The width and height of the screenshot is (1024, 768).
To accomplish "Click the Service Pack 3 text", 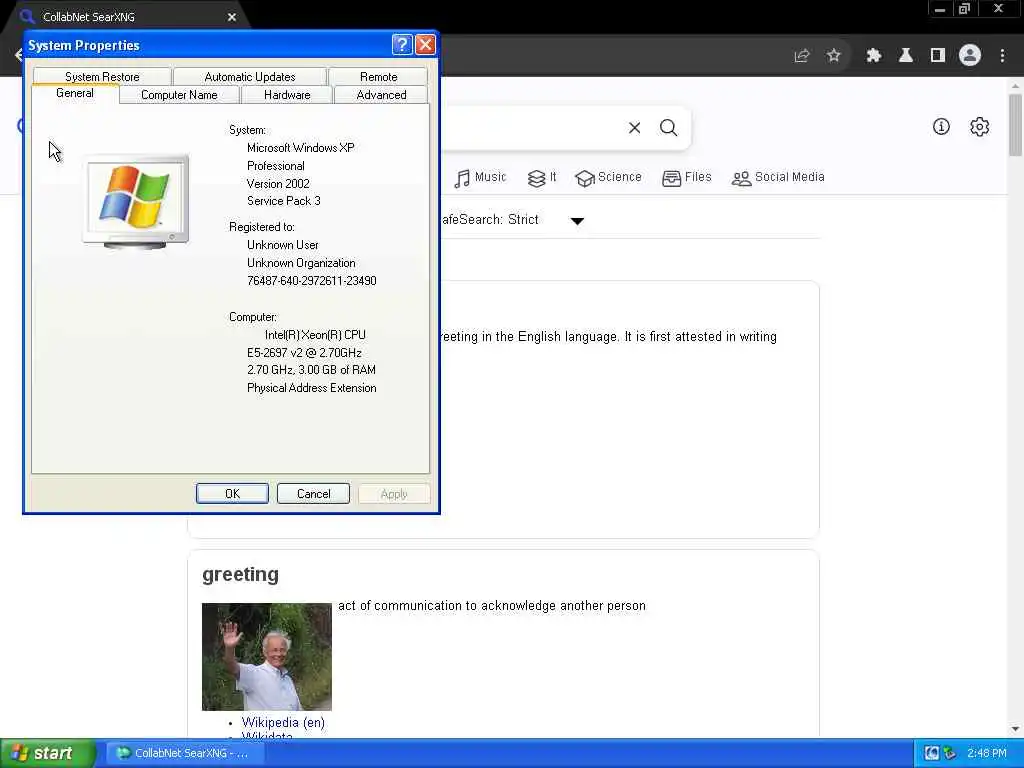I will pos(283,201).
